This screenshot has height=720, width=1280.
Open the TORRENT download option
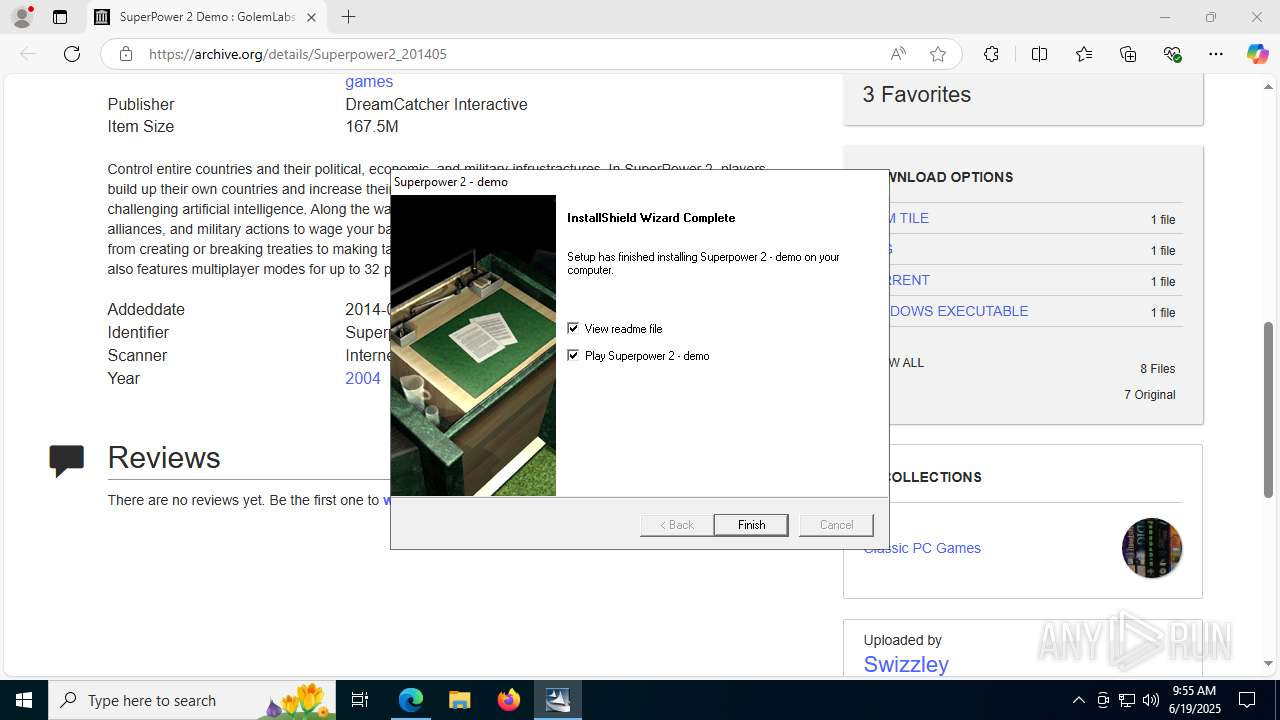point(908,280)
